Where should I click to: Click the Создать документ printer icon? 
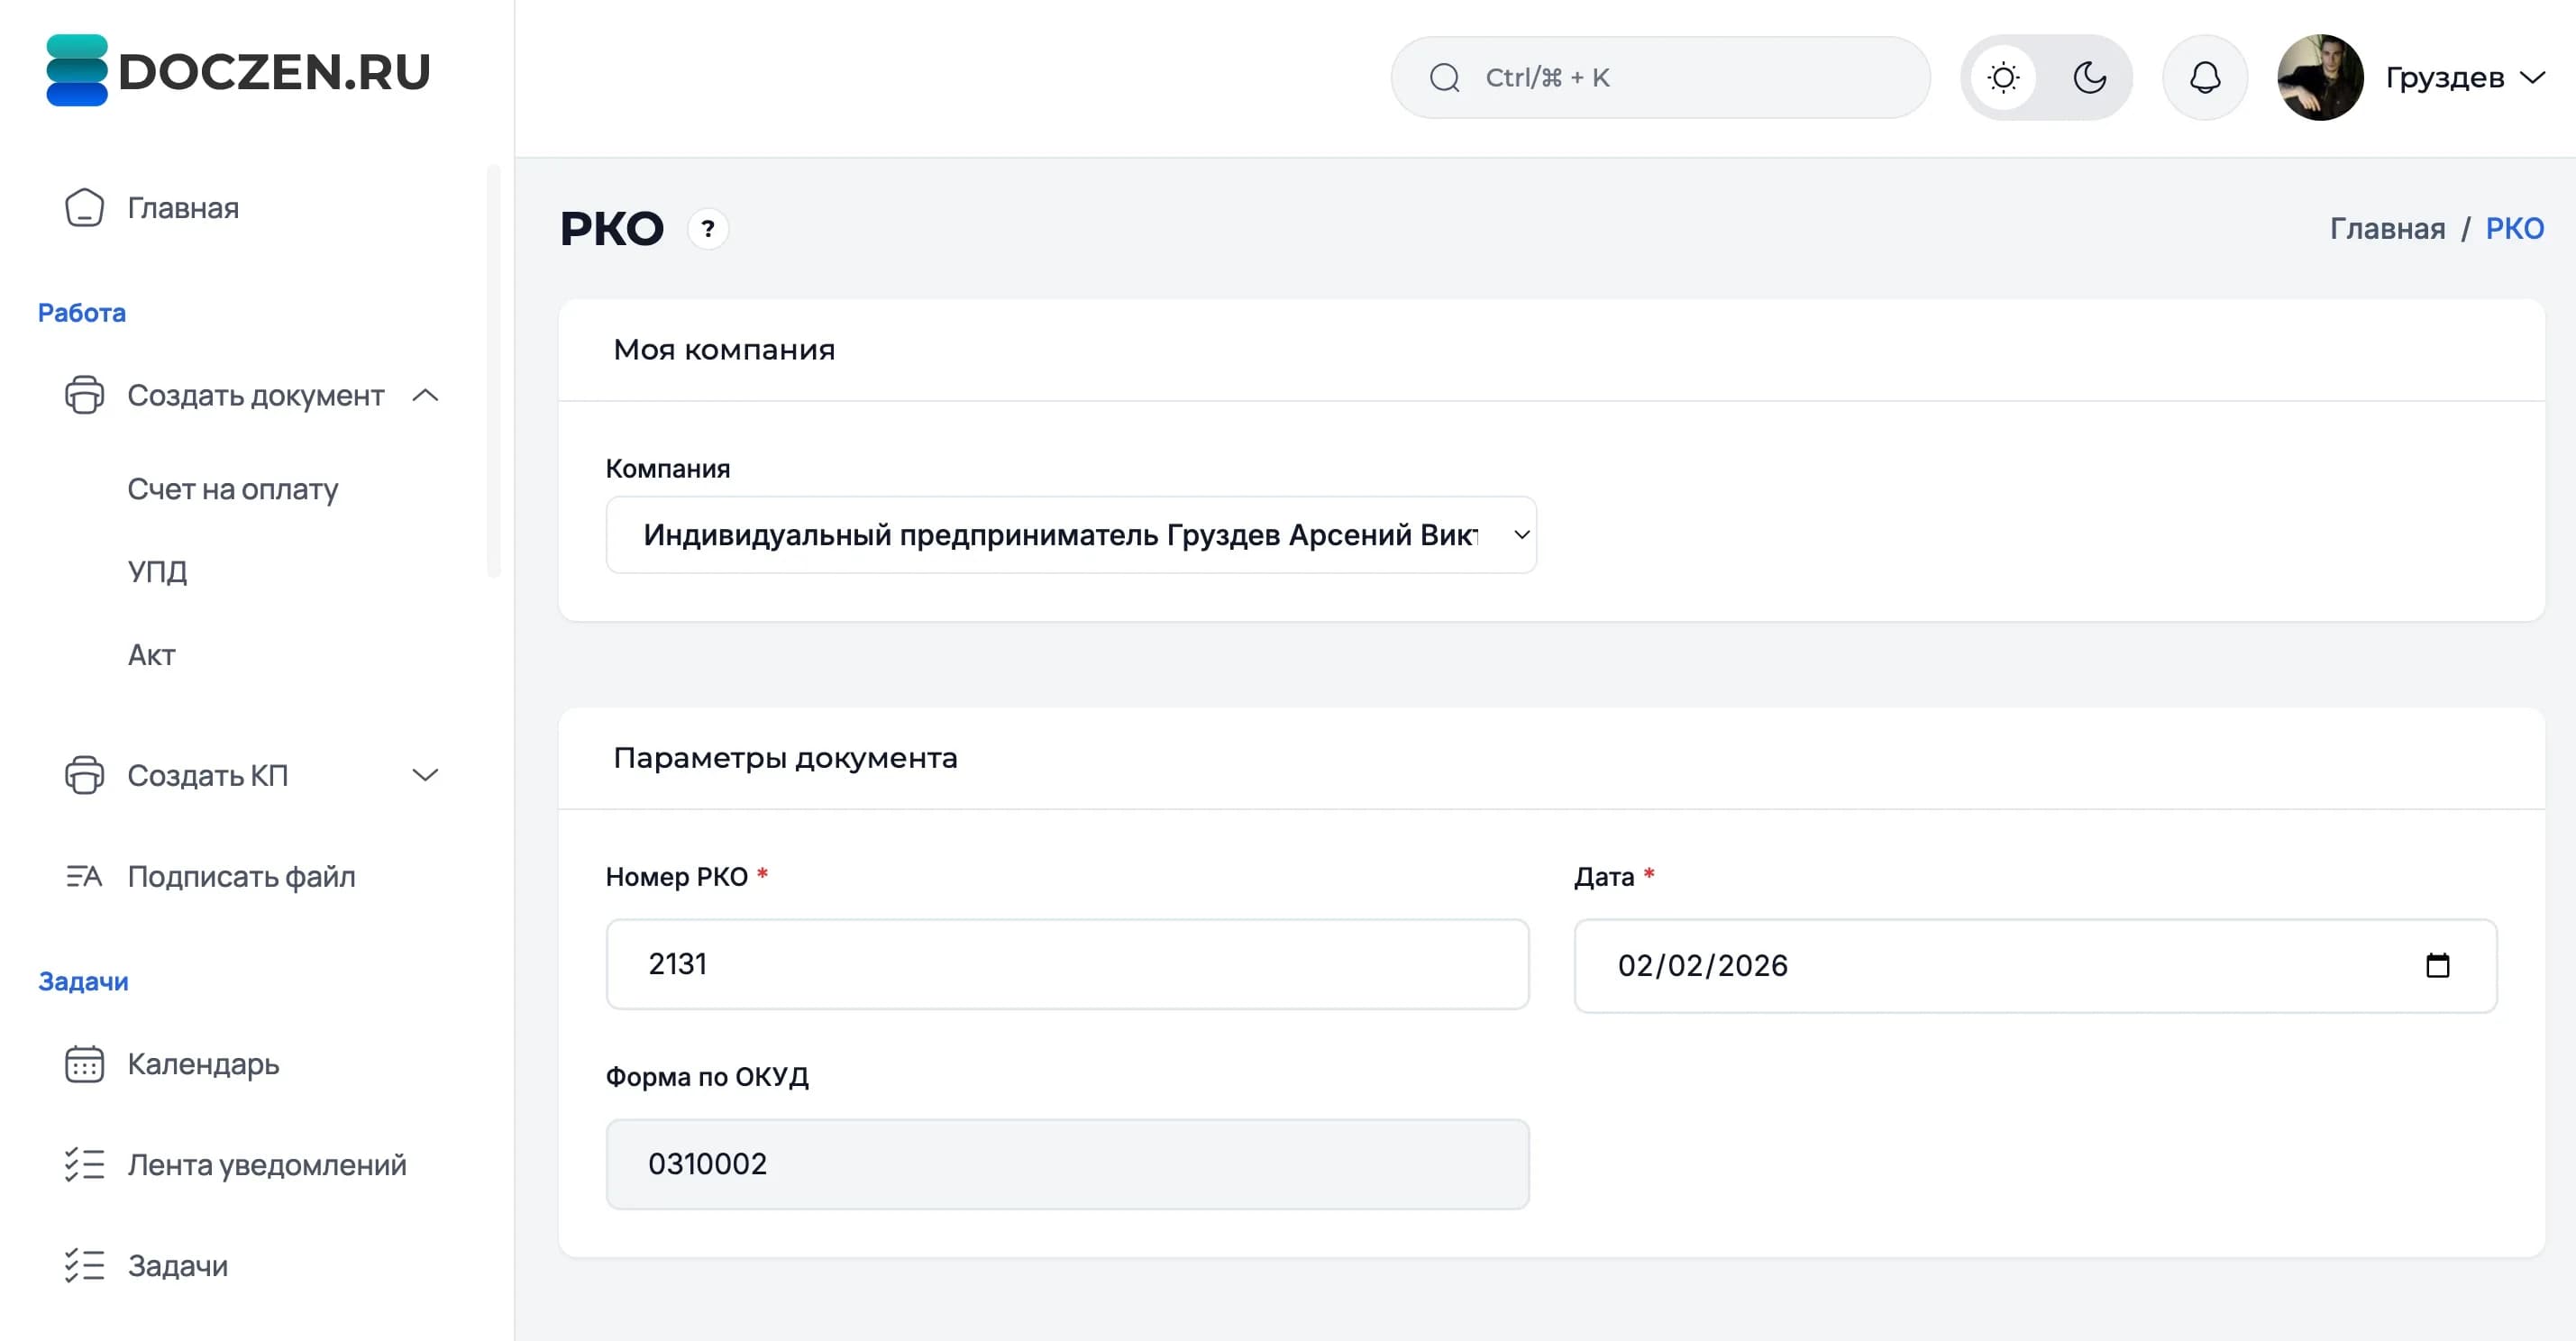[x=84, y=396]
